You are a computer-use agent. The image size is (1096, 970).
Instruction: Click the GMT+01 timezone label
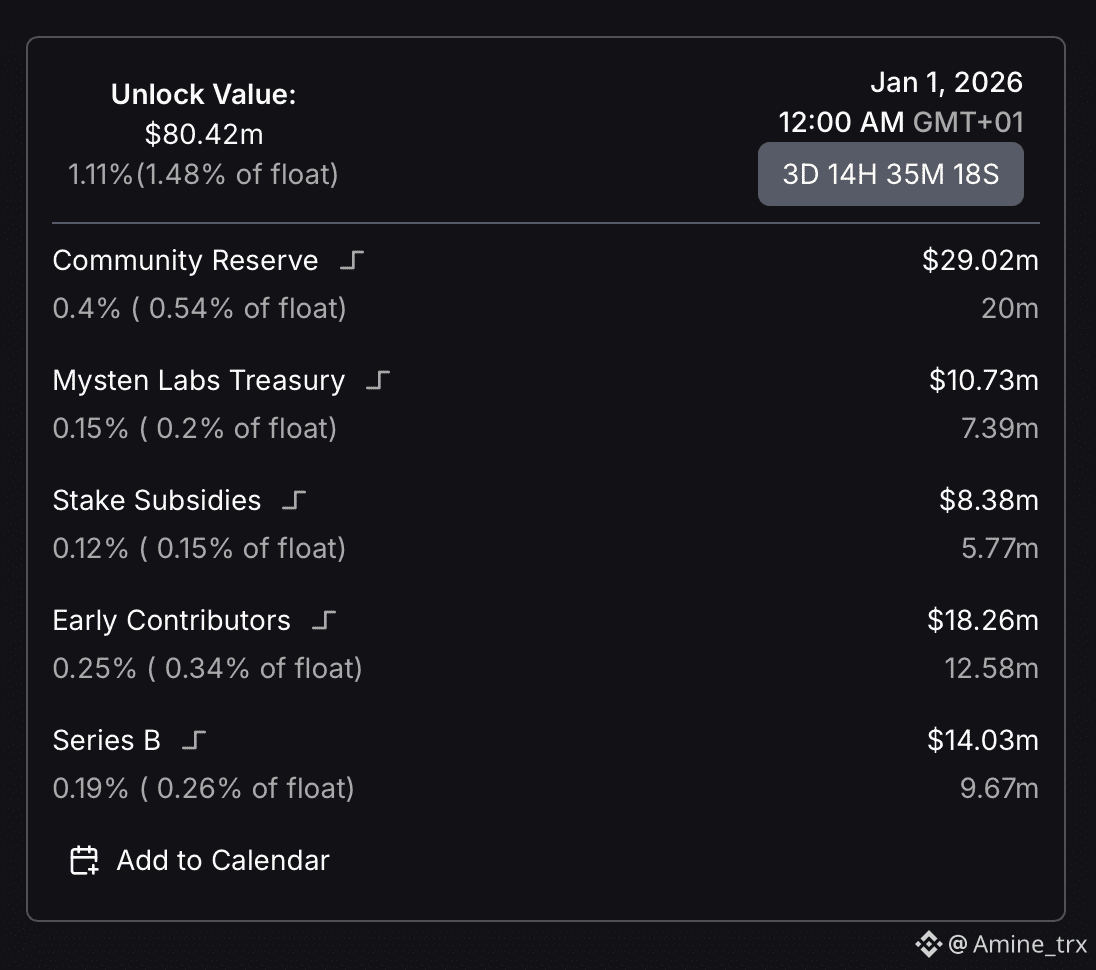point(968,123)
